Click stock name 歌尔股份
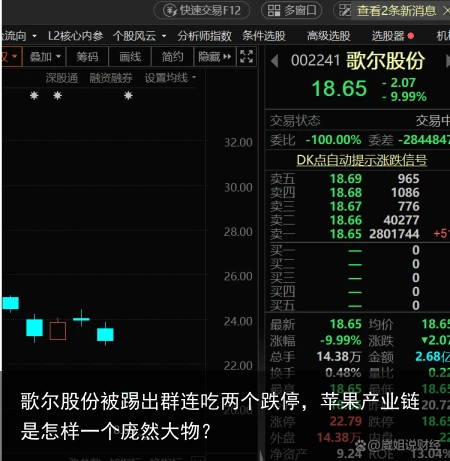The width and height of the screenshot is (450, 461). tap(385, 61)
